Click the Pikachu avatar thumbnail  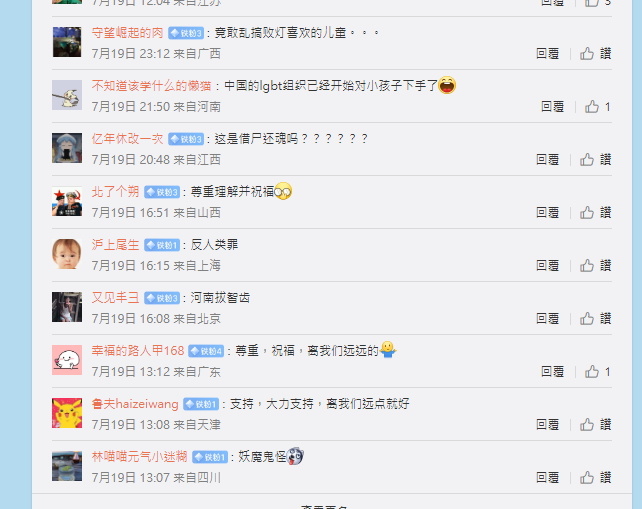pyautogui.click(x=67, y=413)
